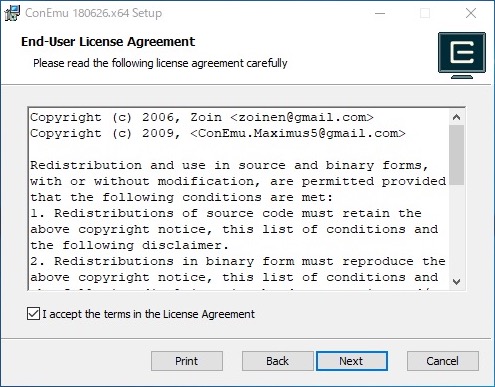Viewport: 495px width, 387px height.
Task: Proceed with the Next button
Action: (x=352, y=361)
